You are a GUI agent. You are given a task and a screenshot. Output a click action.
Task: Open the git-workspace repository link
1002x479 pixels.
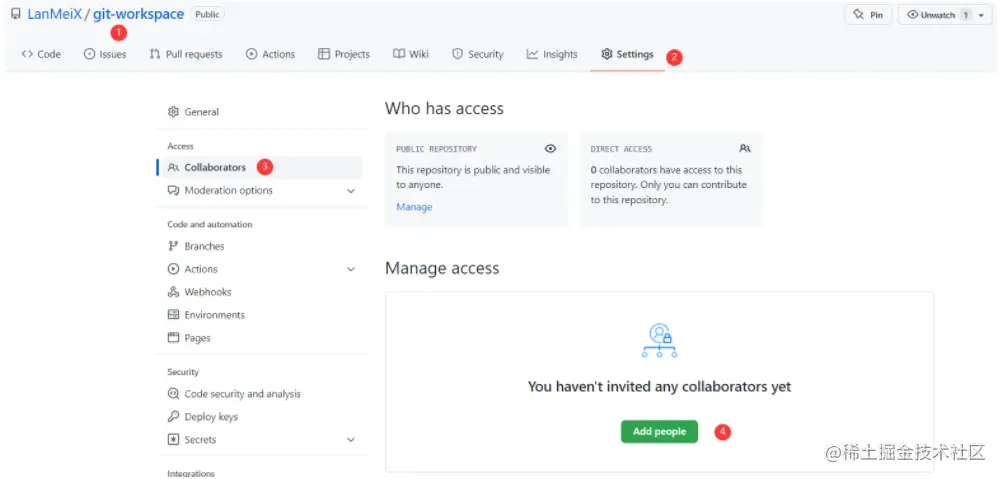(x=138, y=14)
